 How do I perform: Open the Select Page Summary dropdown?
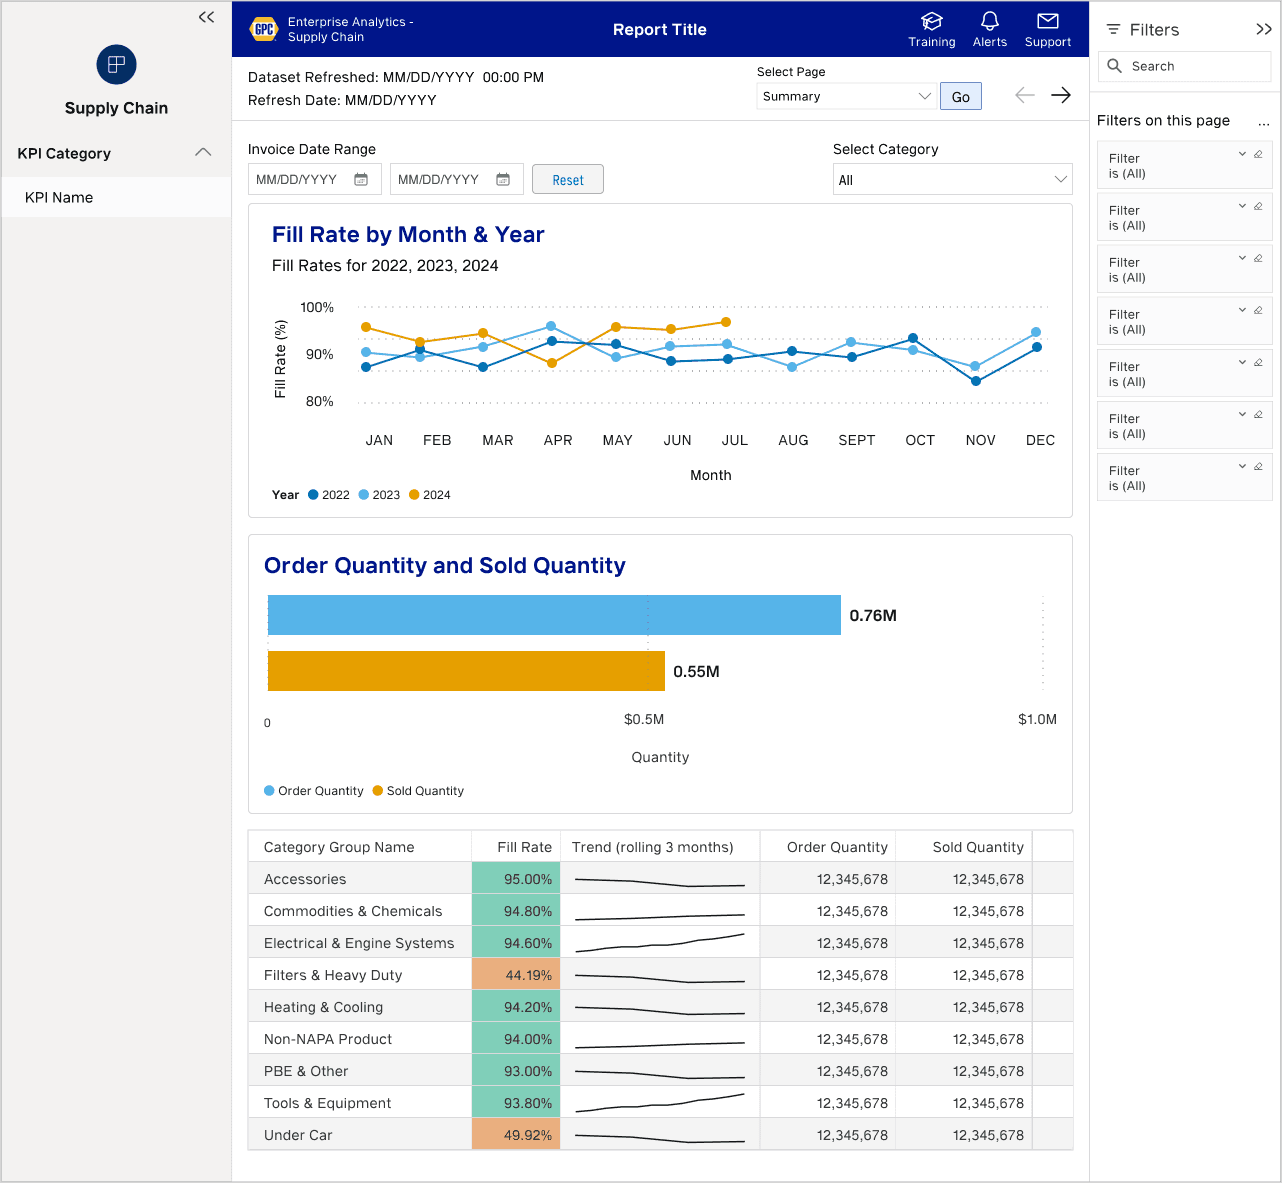pyautogui.click(x=846, y=97)
